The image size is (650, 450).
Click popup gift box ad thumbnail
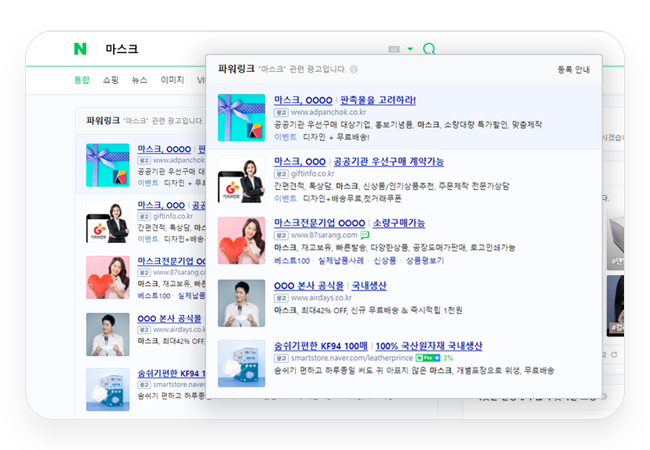pos(242,118)
